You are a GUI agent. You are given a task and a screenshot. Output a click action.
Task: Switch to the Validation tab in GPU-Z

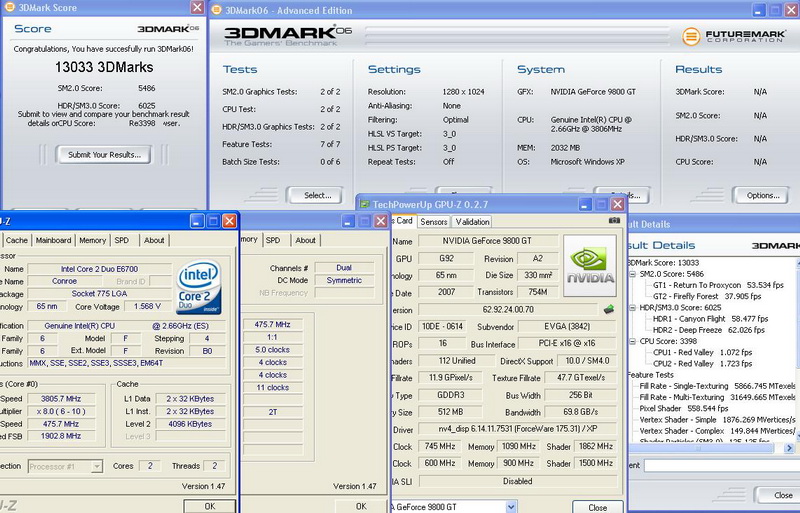472,222
